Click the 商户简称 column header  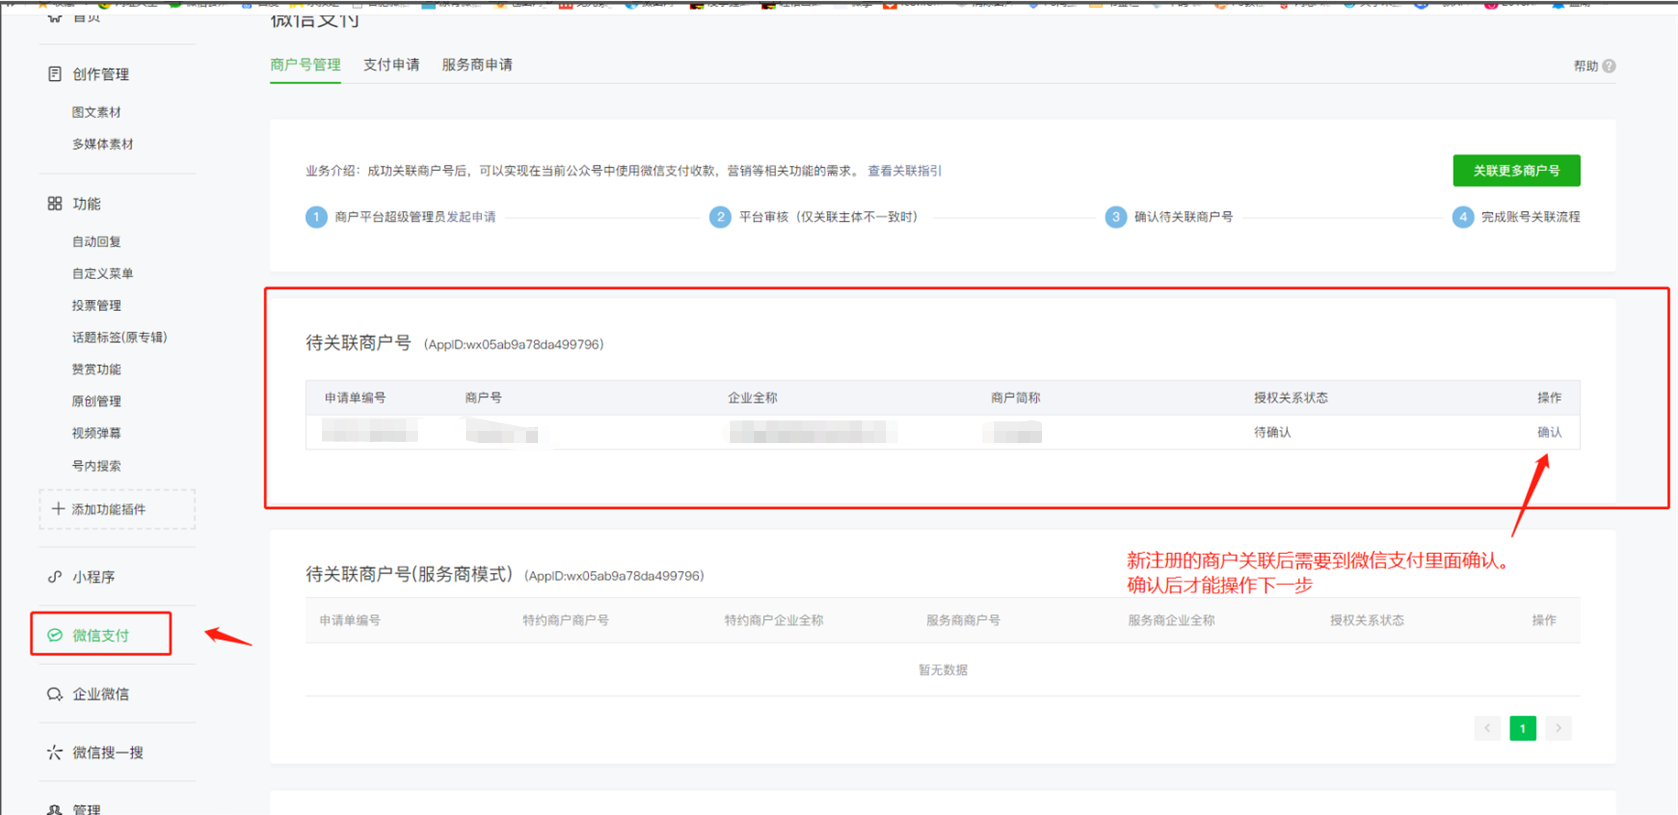point(1015,398)
